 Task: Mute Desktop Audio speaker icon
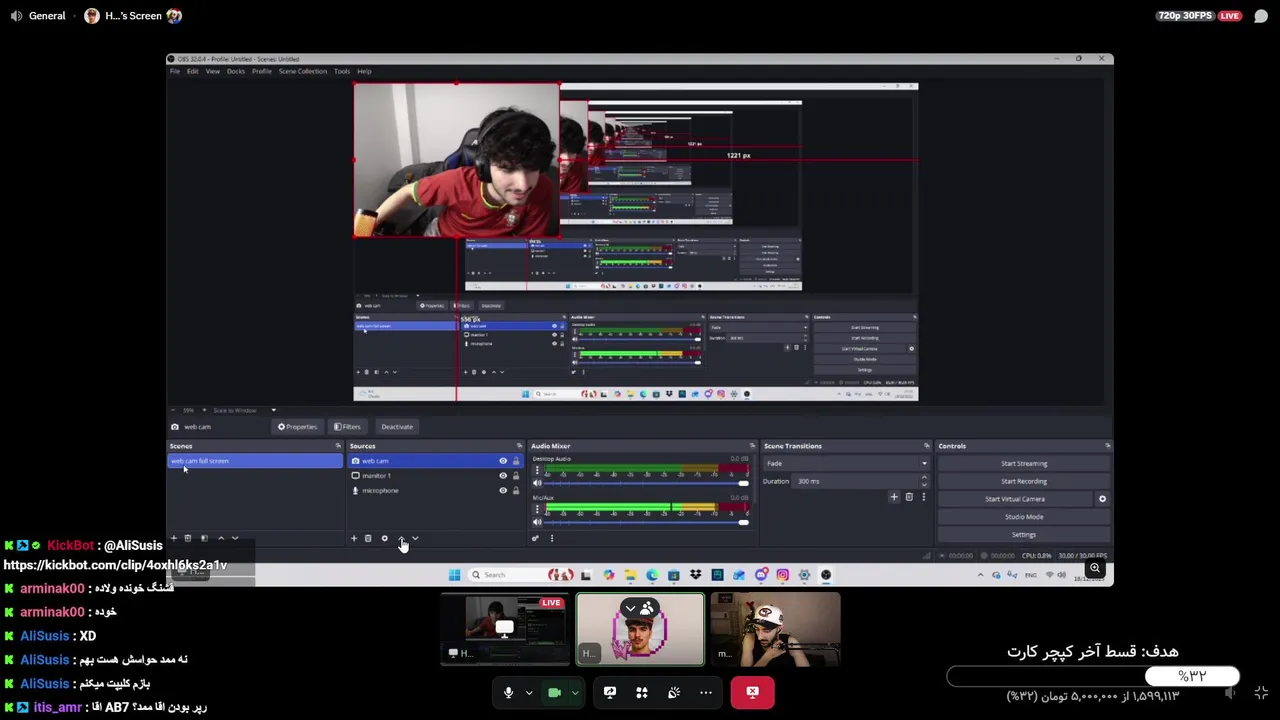(x=537, y=483)
